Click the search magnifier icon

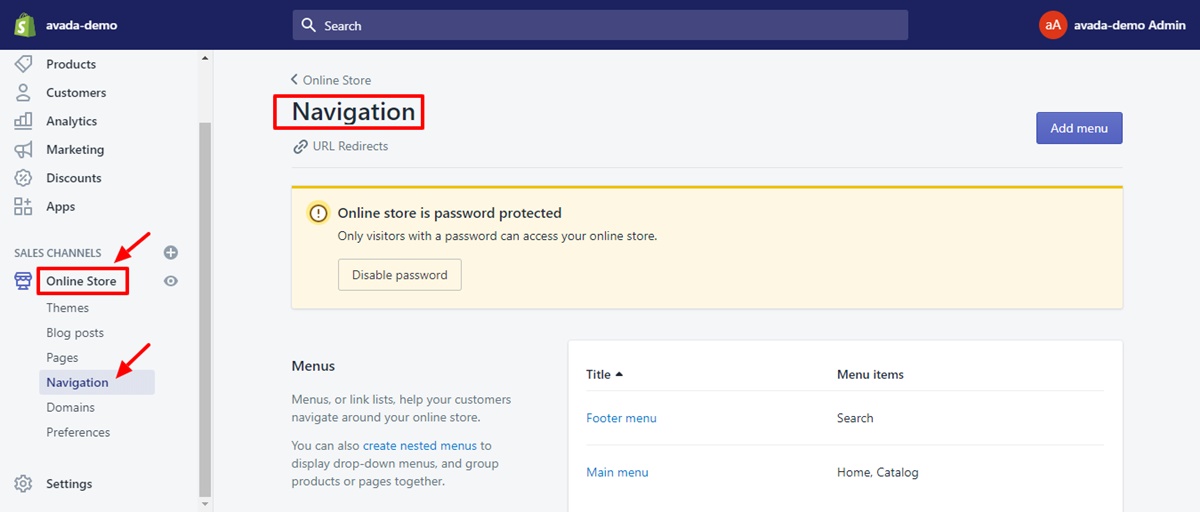(309, 25)
